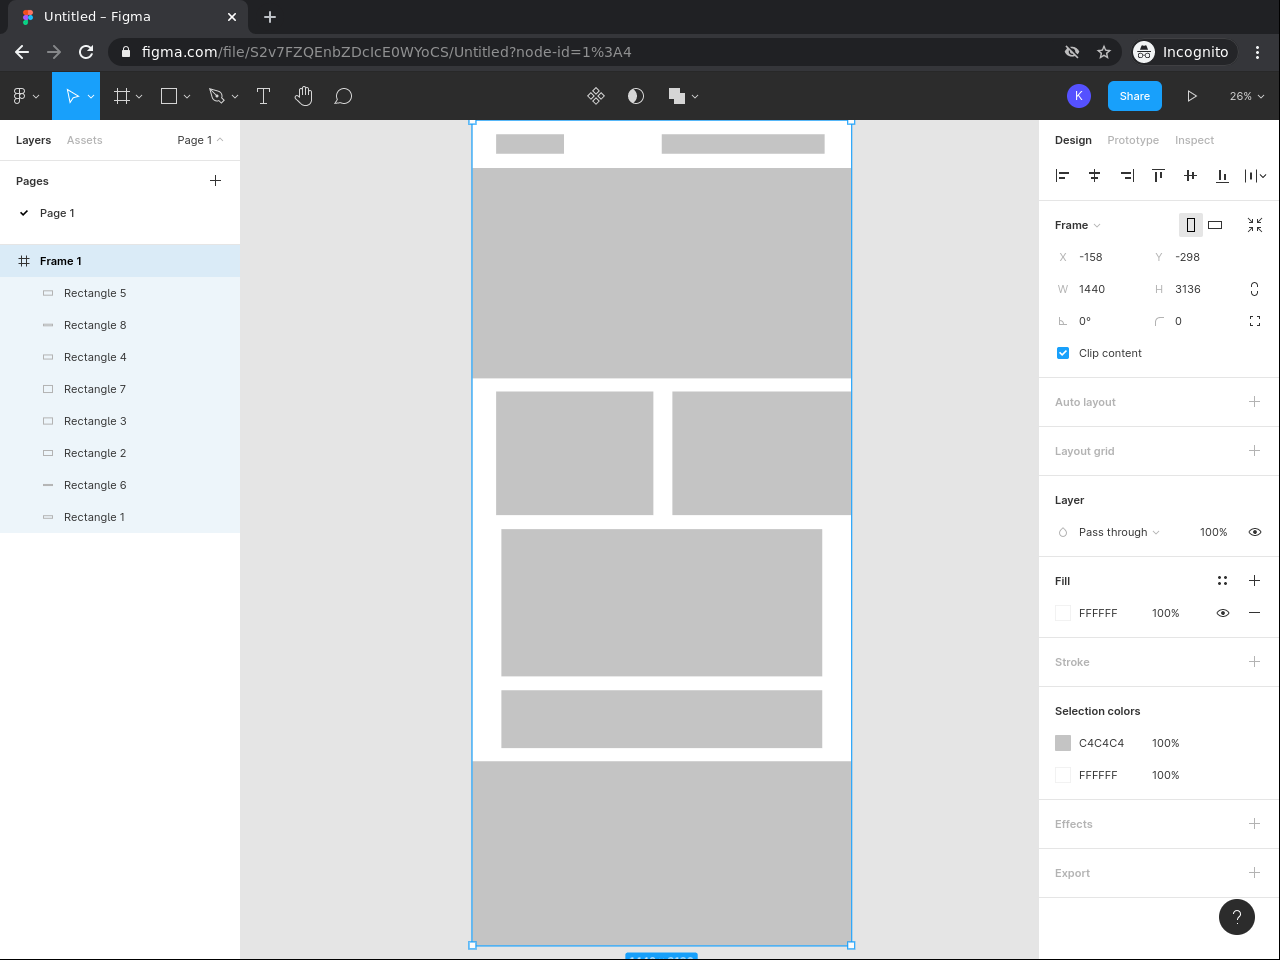This screenshot has height=960, width=1280.
Task: Select the Hand tool
Action: [304, 96]
